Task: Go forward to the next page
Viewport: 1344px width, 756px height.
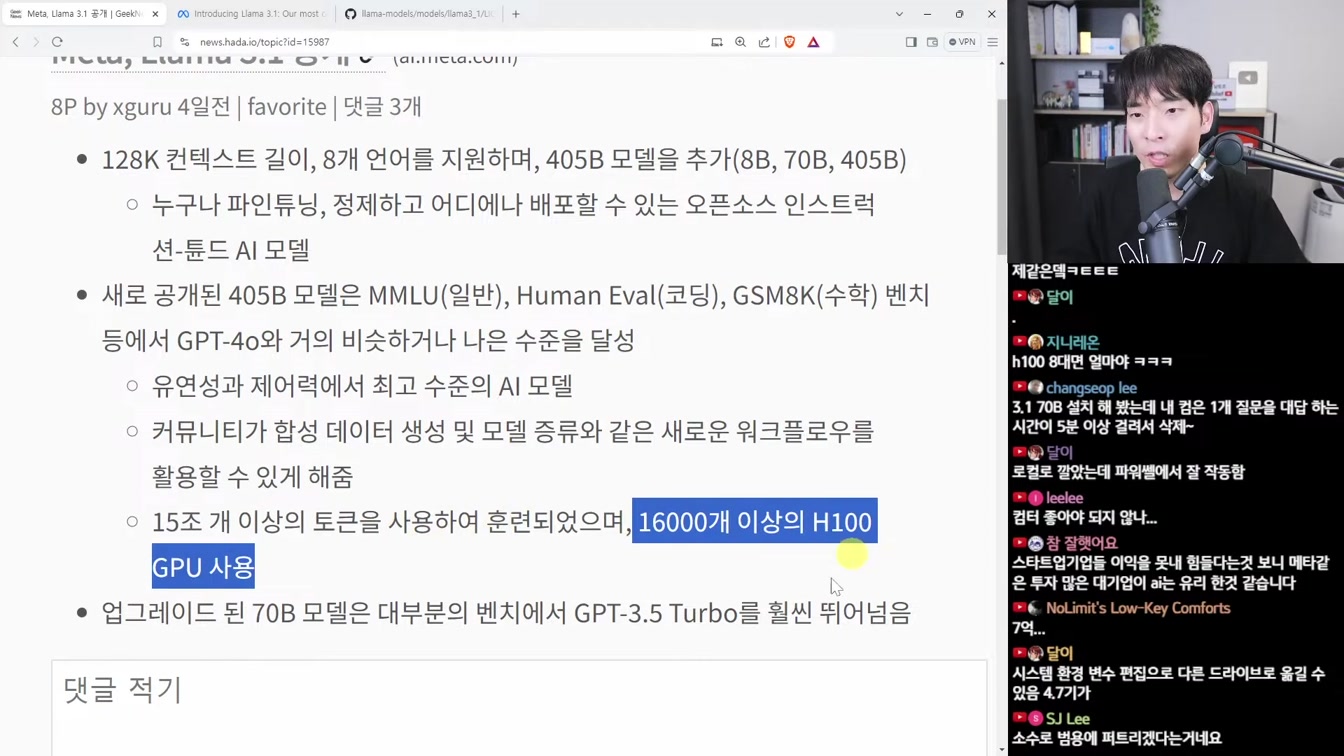Action: point(36,42)
